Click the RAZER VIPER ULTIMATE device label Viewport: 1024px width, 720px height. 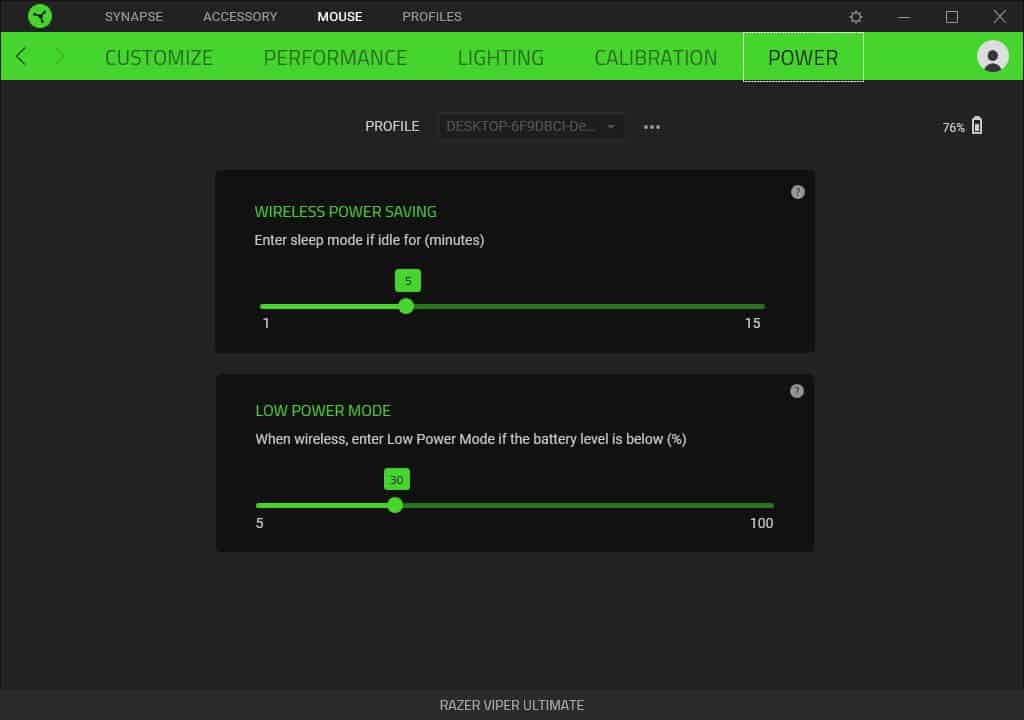512,704
